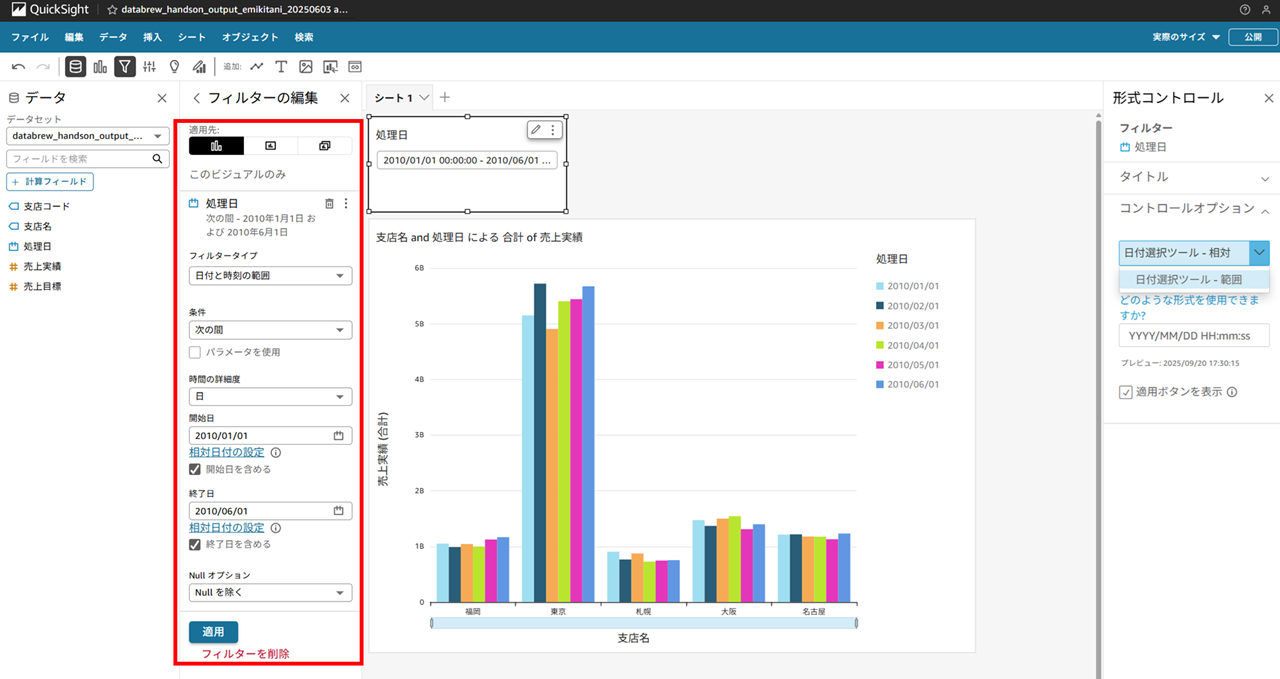Open the Themes paintbrush toolbar icon
This screenshot has width=1280, height=679.
coord(199,67)
